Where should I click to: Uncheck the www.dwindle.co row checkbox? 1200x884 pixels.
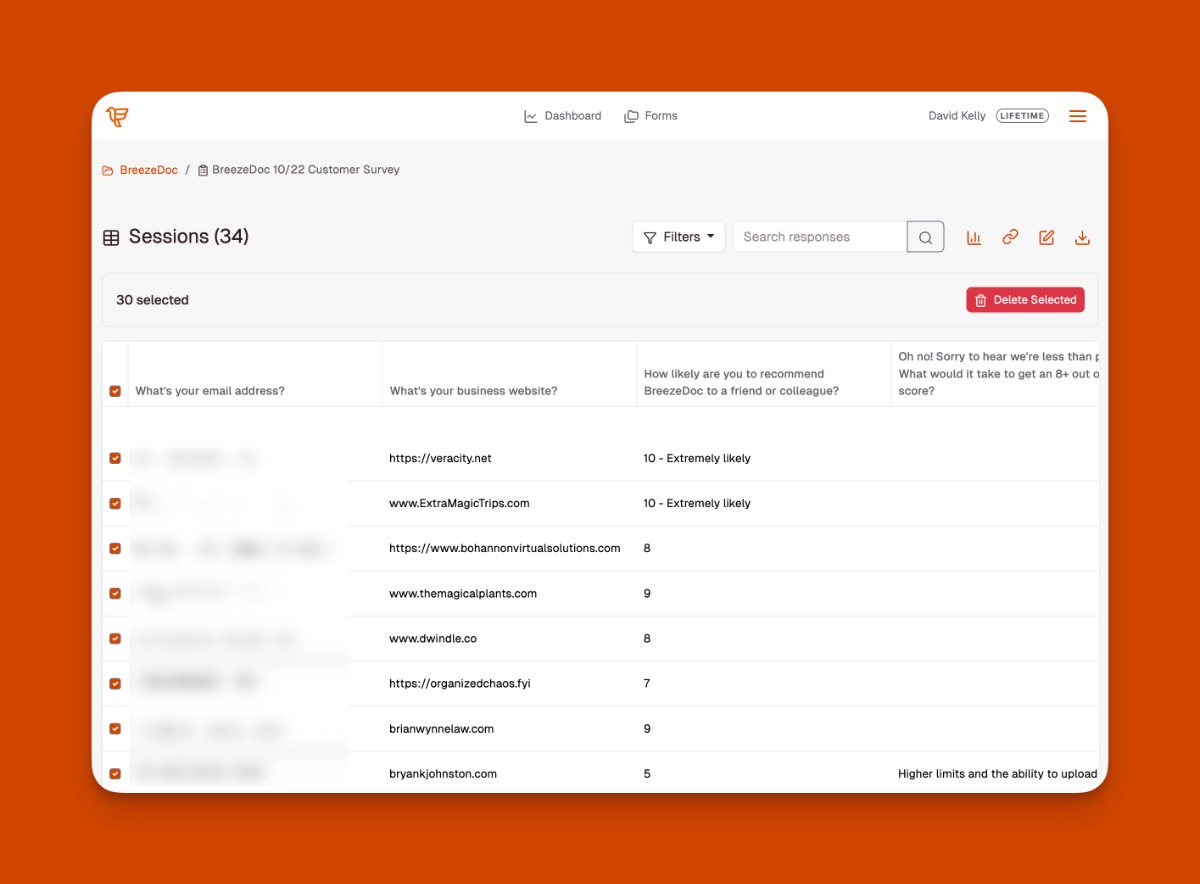(x=115, y=638)
